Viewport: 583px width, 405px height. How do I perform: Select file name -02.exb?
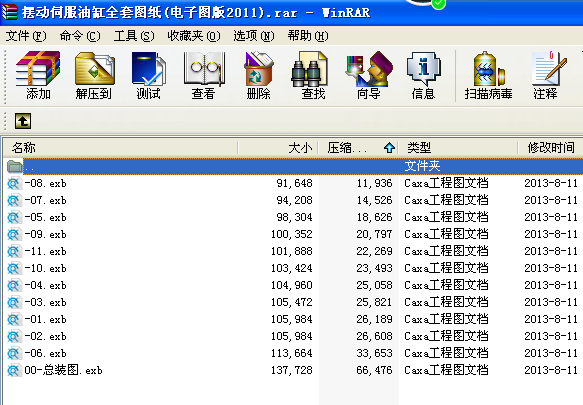pos(45,336)
